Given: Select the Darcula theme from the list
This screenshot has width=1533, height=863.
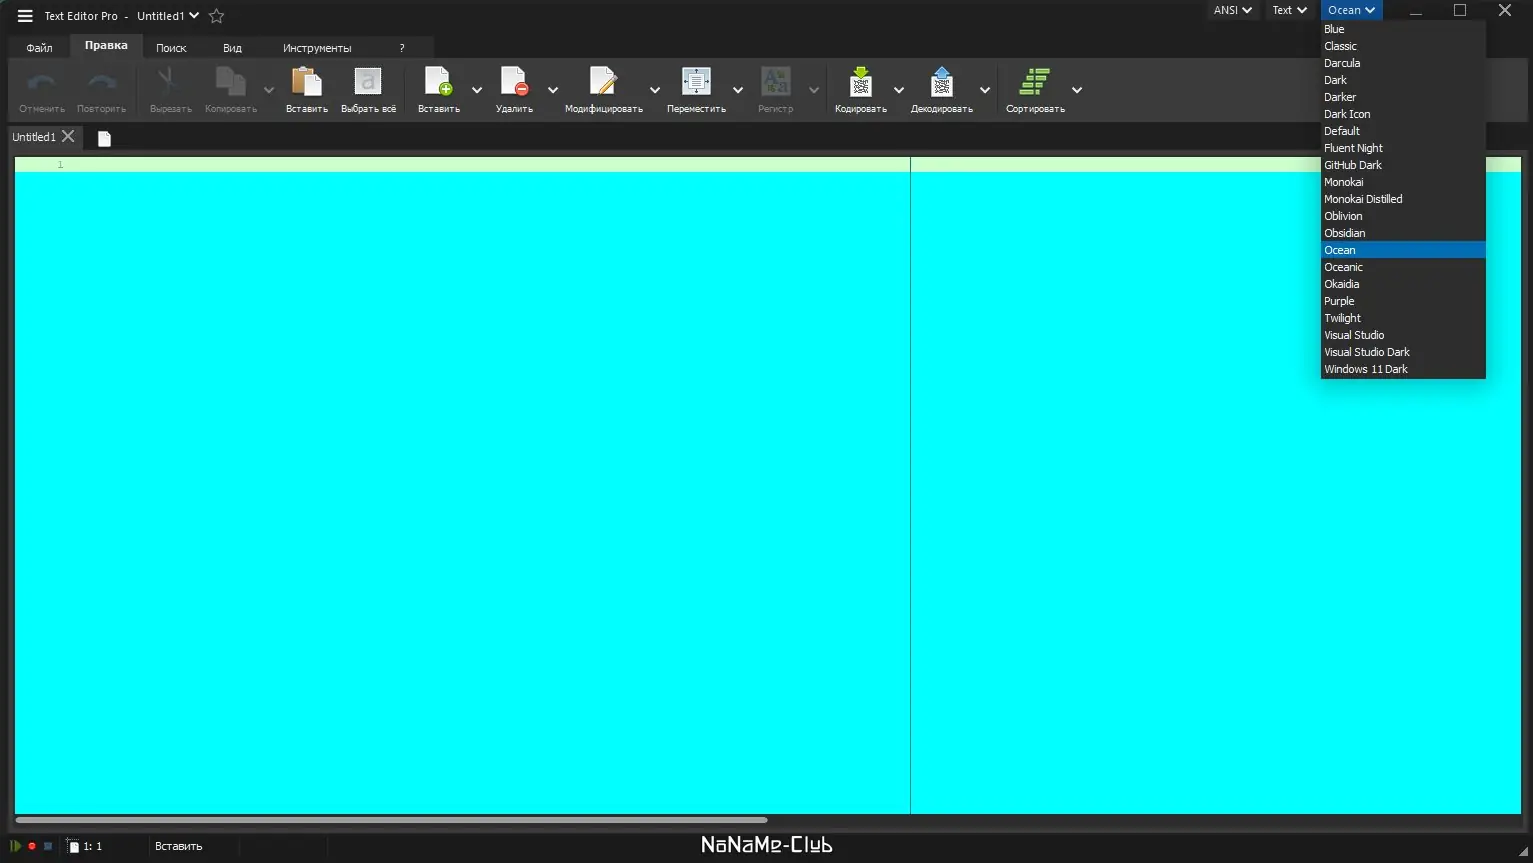Looking at the screenshot, I should click(1341, 62).
